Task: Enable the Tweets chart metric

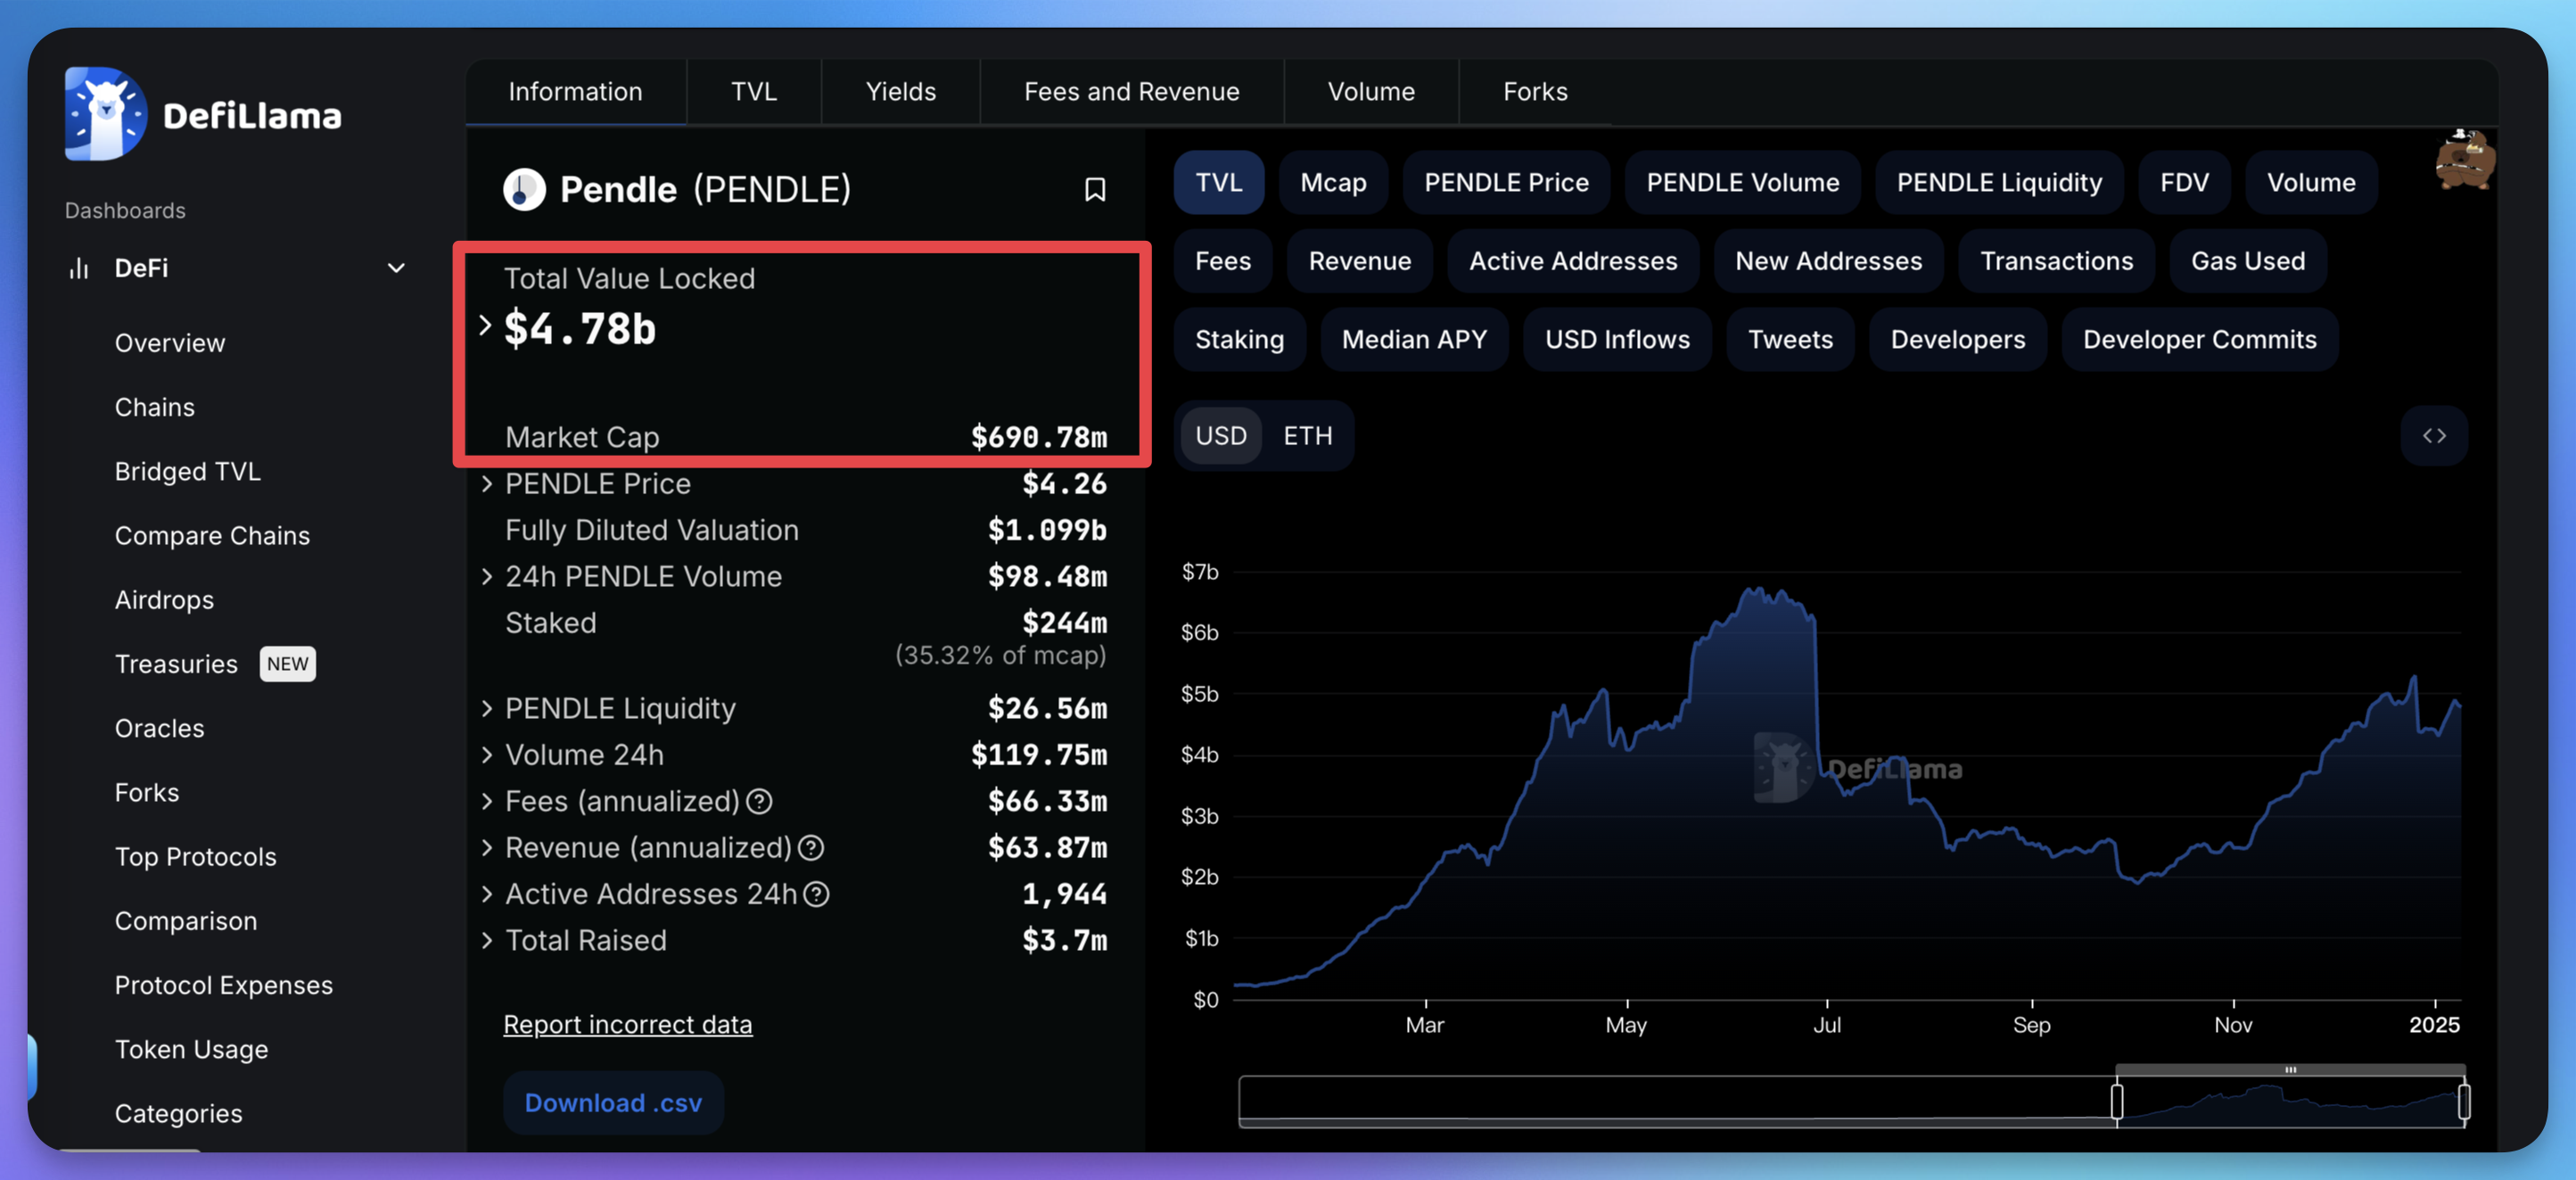Action: [x=1790, y=340]
